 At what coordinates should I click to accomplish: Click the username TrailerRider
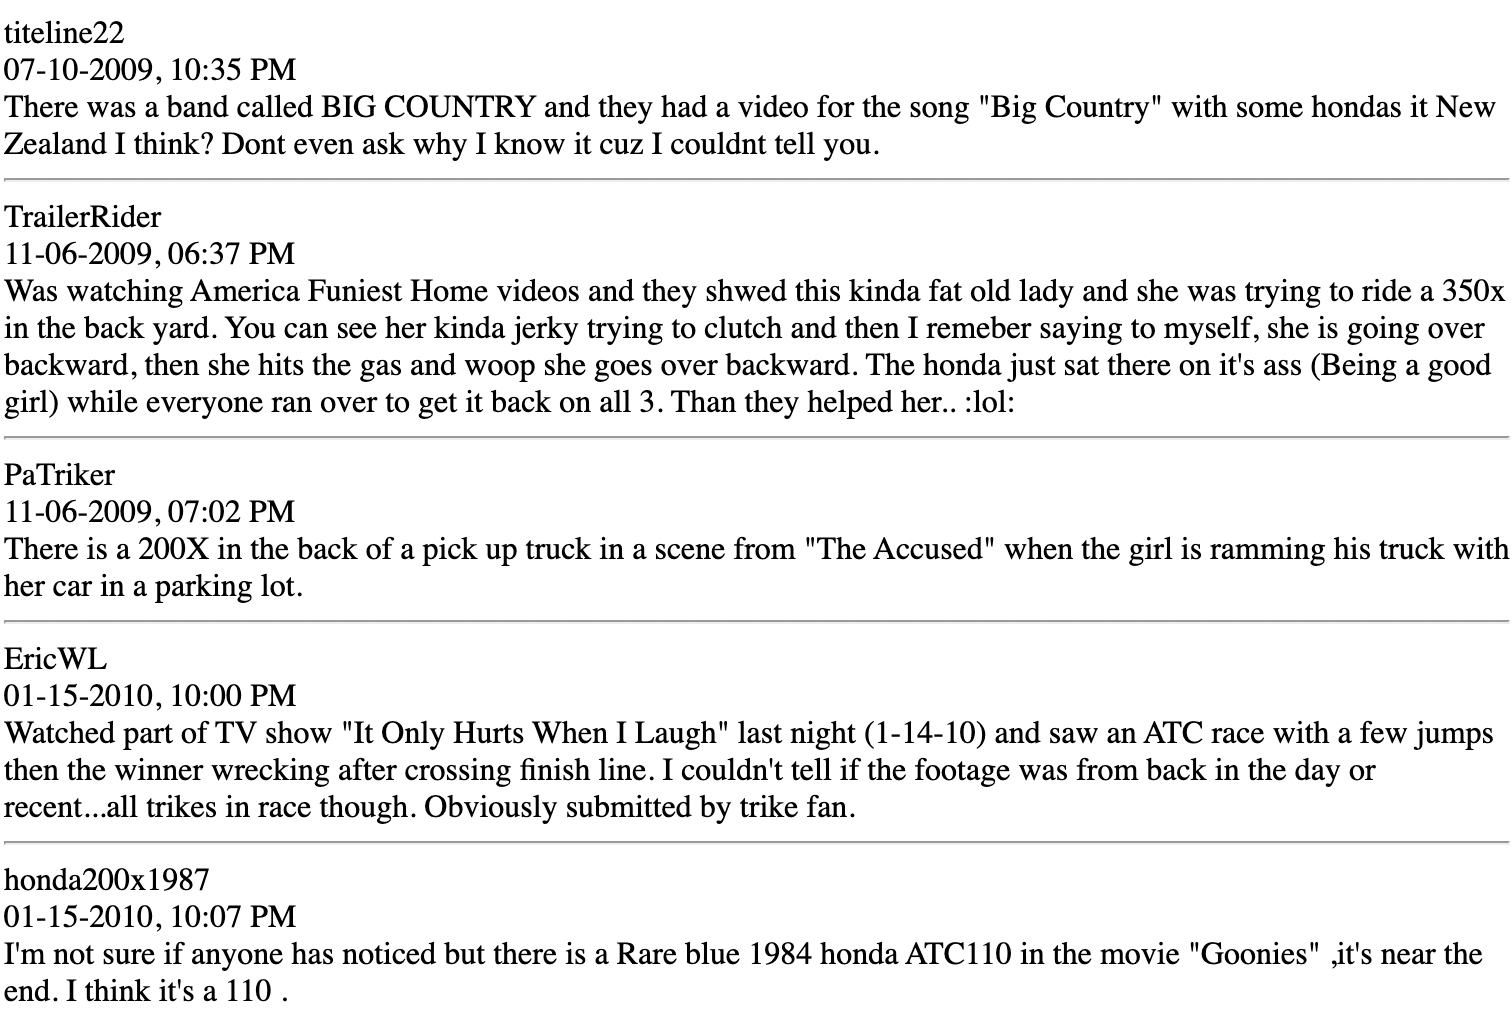coord(83,217)
